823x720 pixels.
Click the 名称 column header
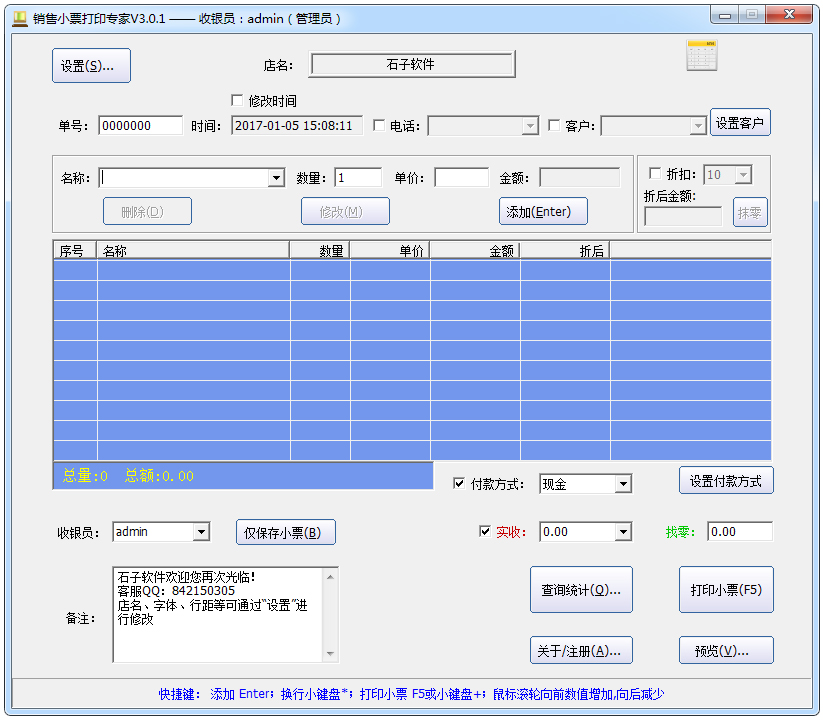(193, 250)
